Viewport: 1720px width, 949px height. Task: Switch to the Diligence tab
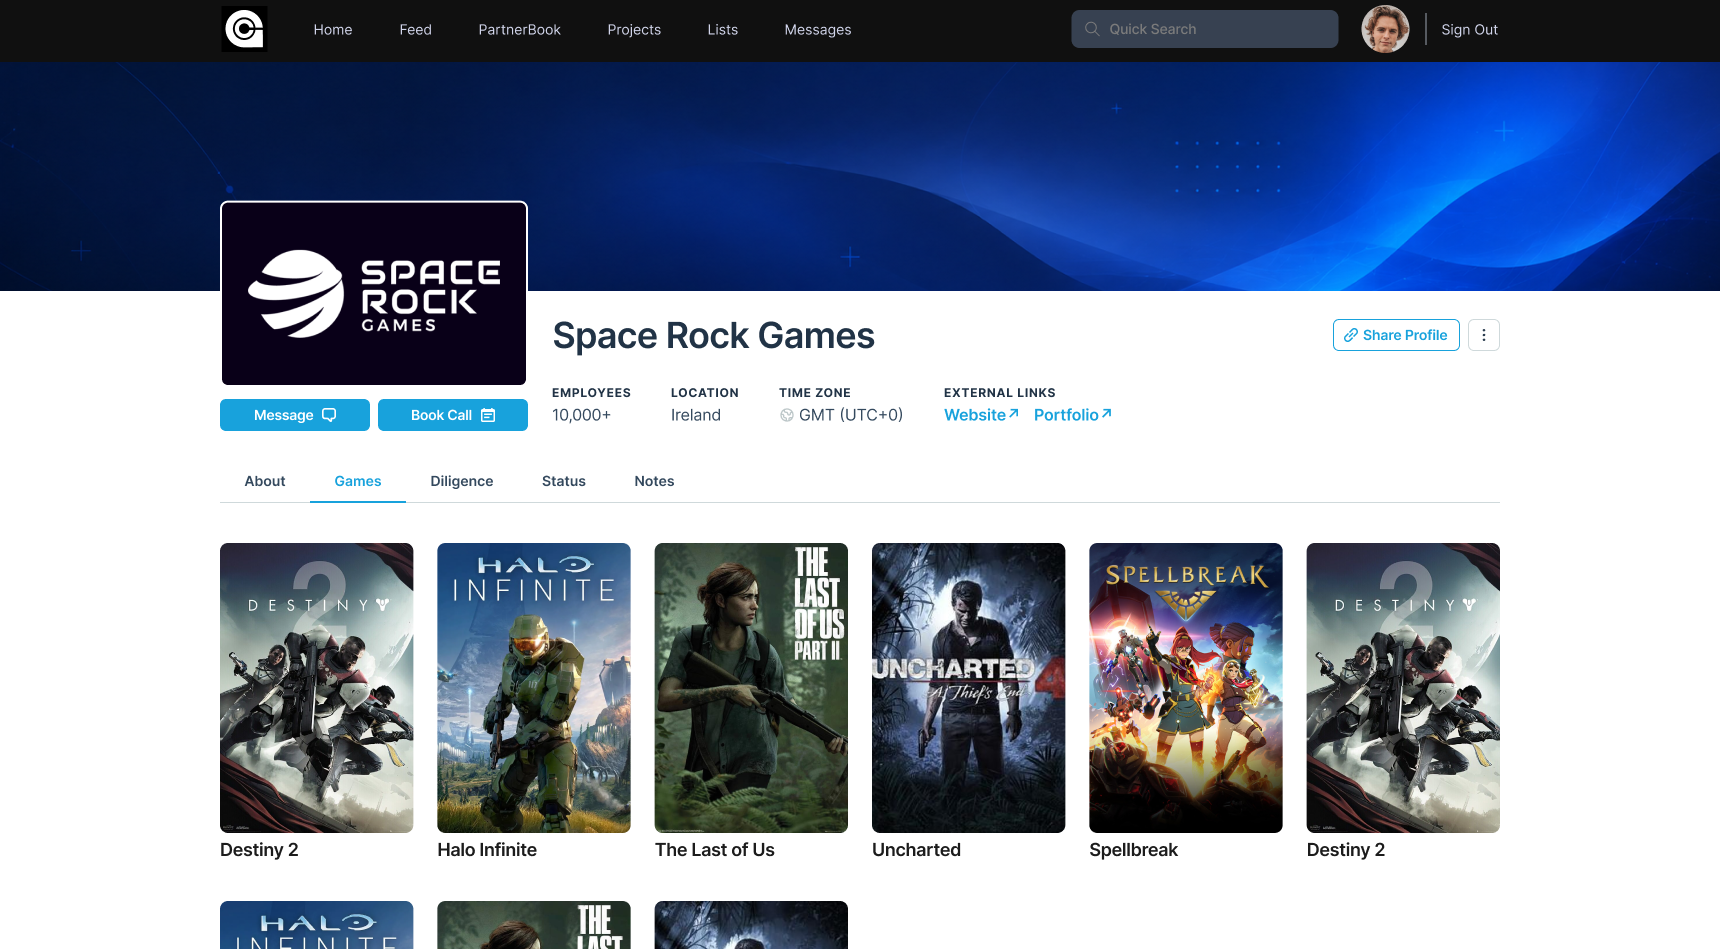462,481
